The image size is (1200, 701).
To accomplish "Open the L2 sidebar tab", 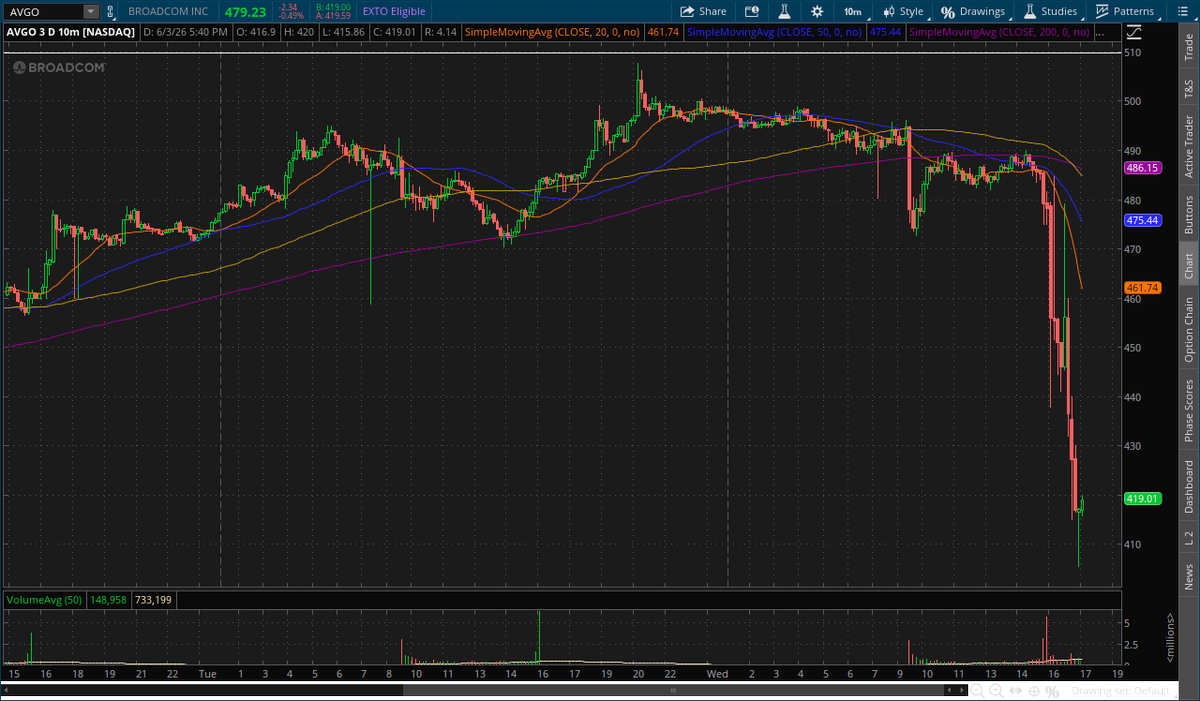I will tap(1189, 538).
